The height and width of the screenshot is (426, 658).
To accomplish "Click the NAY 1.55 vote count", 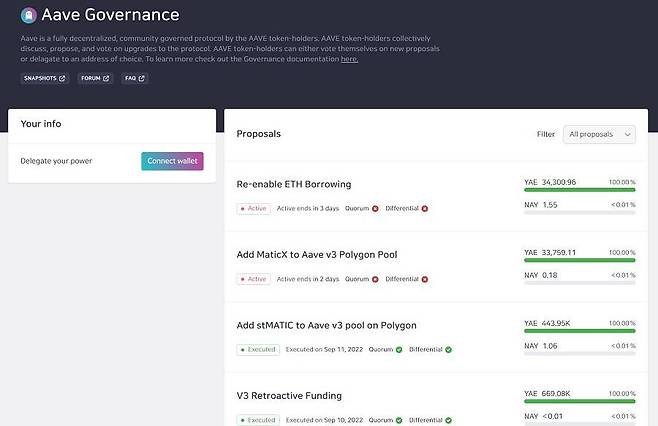I will [541, 205].
